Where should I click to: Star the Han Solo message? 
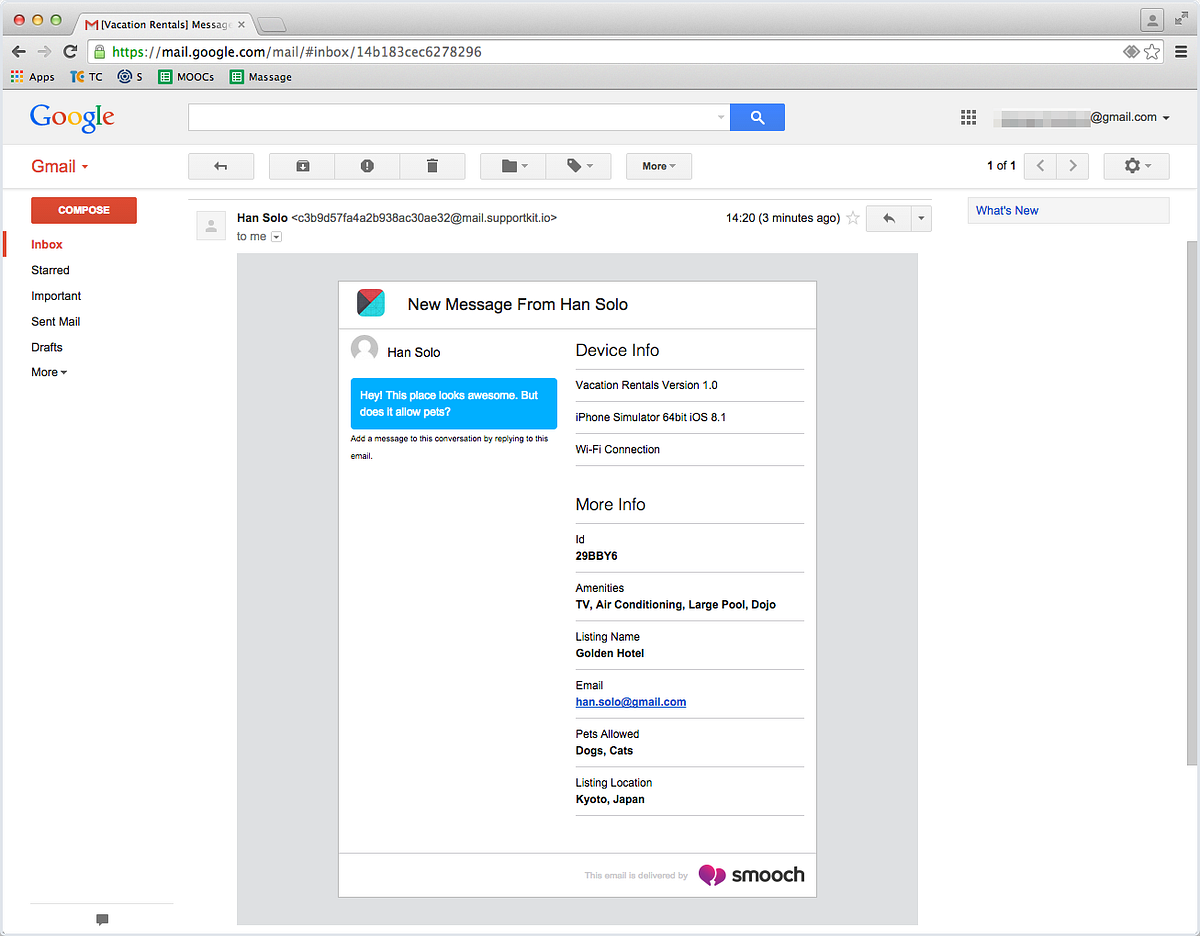(x=853, y=218)
